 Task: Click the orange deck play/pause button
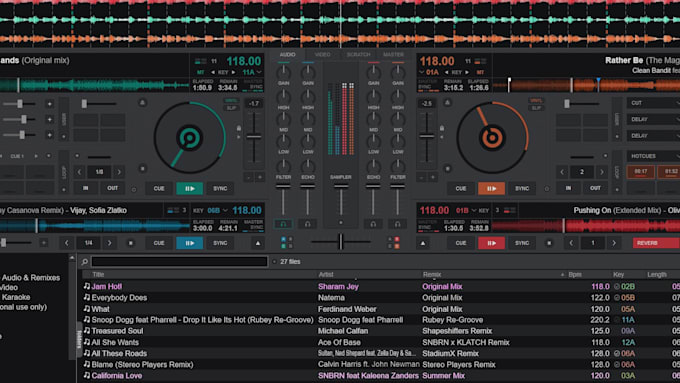(x=491, y=189)
